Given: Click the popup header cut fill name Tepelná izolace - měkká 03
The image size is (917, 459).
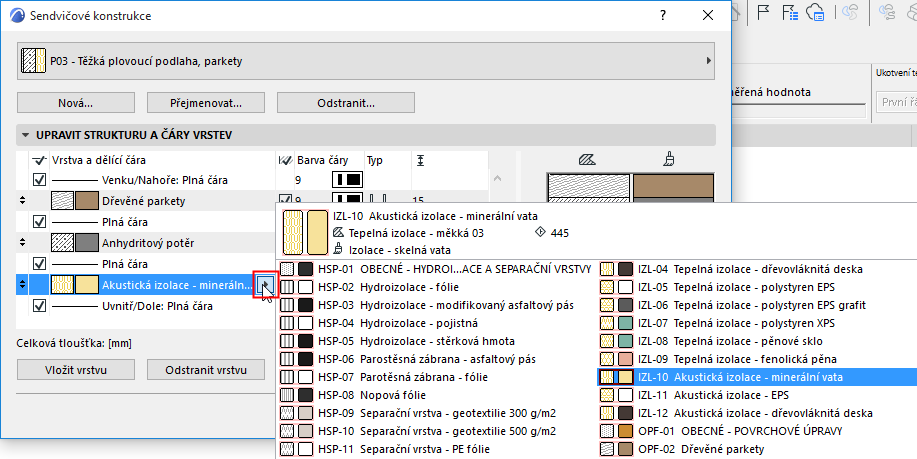Looking at the screenshot, I should tap(416, 233).
